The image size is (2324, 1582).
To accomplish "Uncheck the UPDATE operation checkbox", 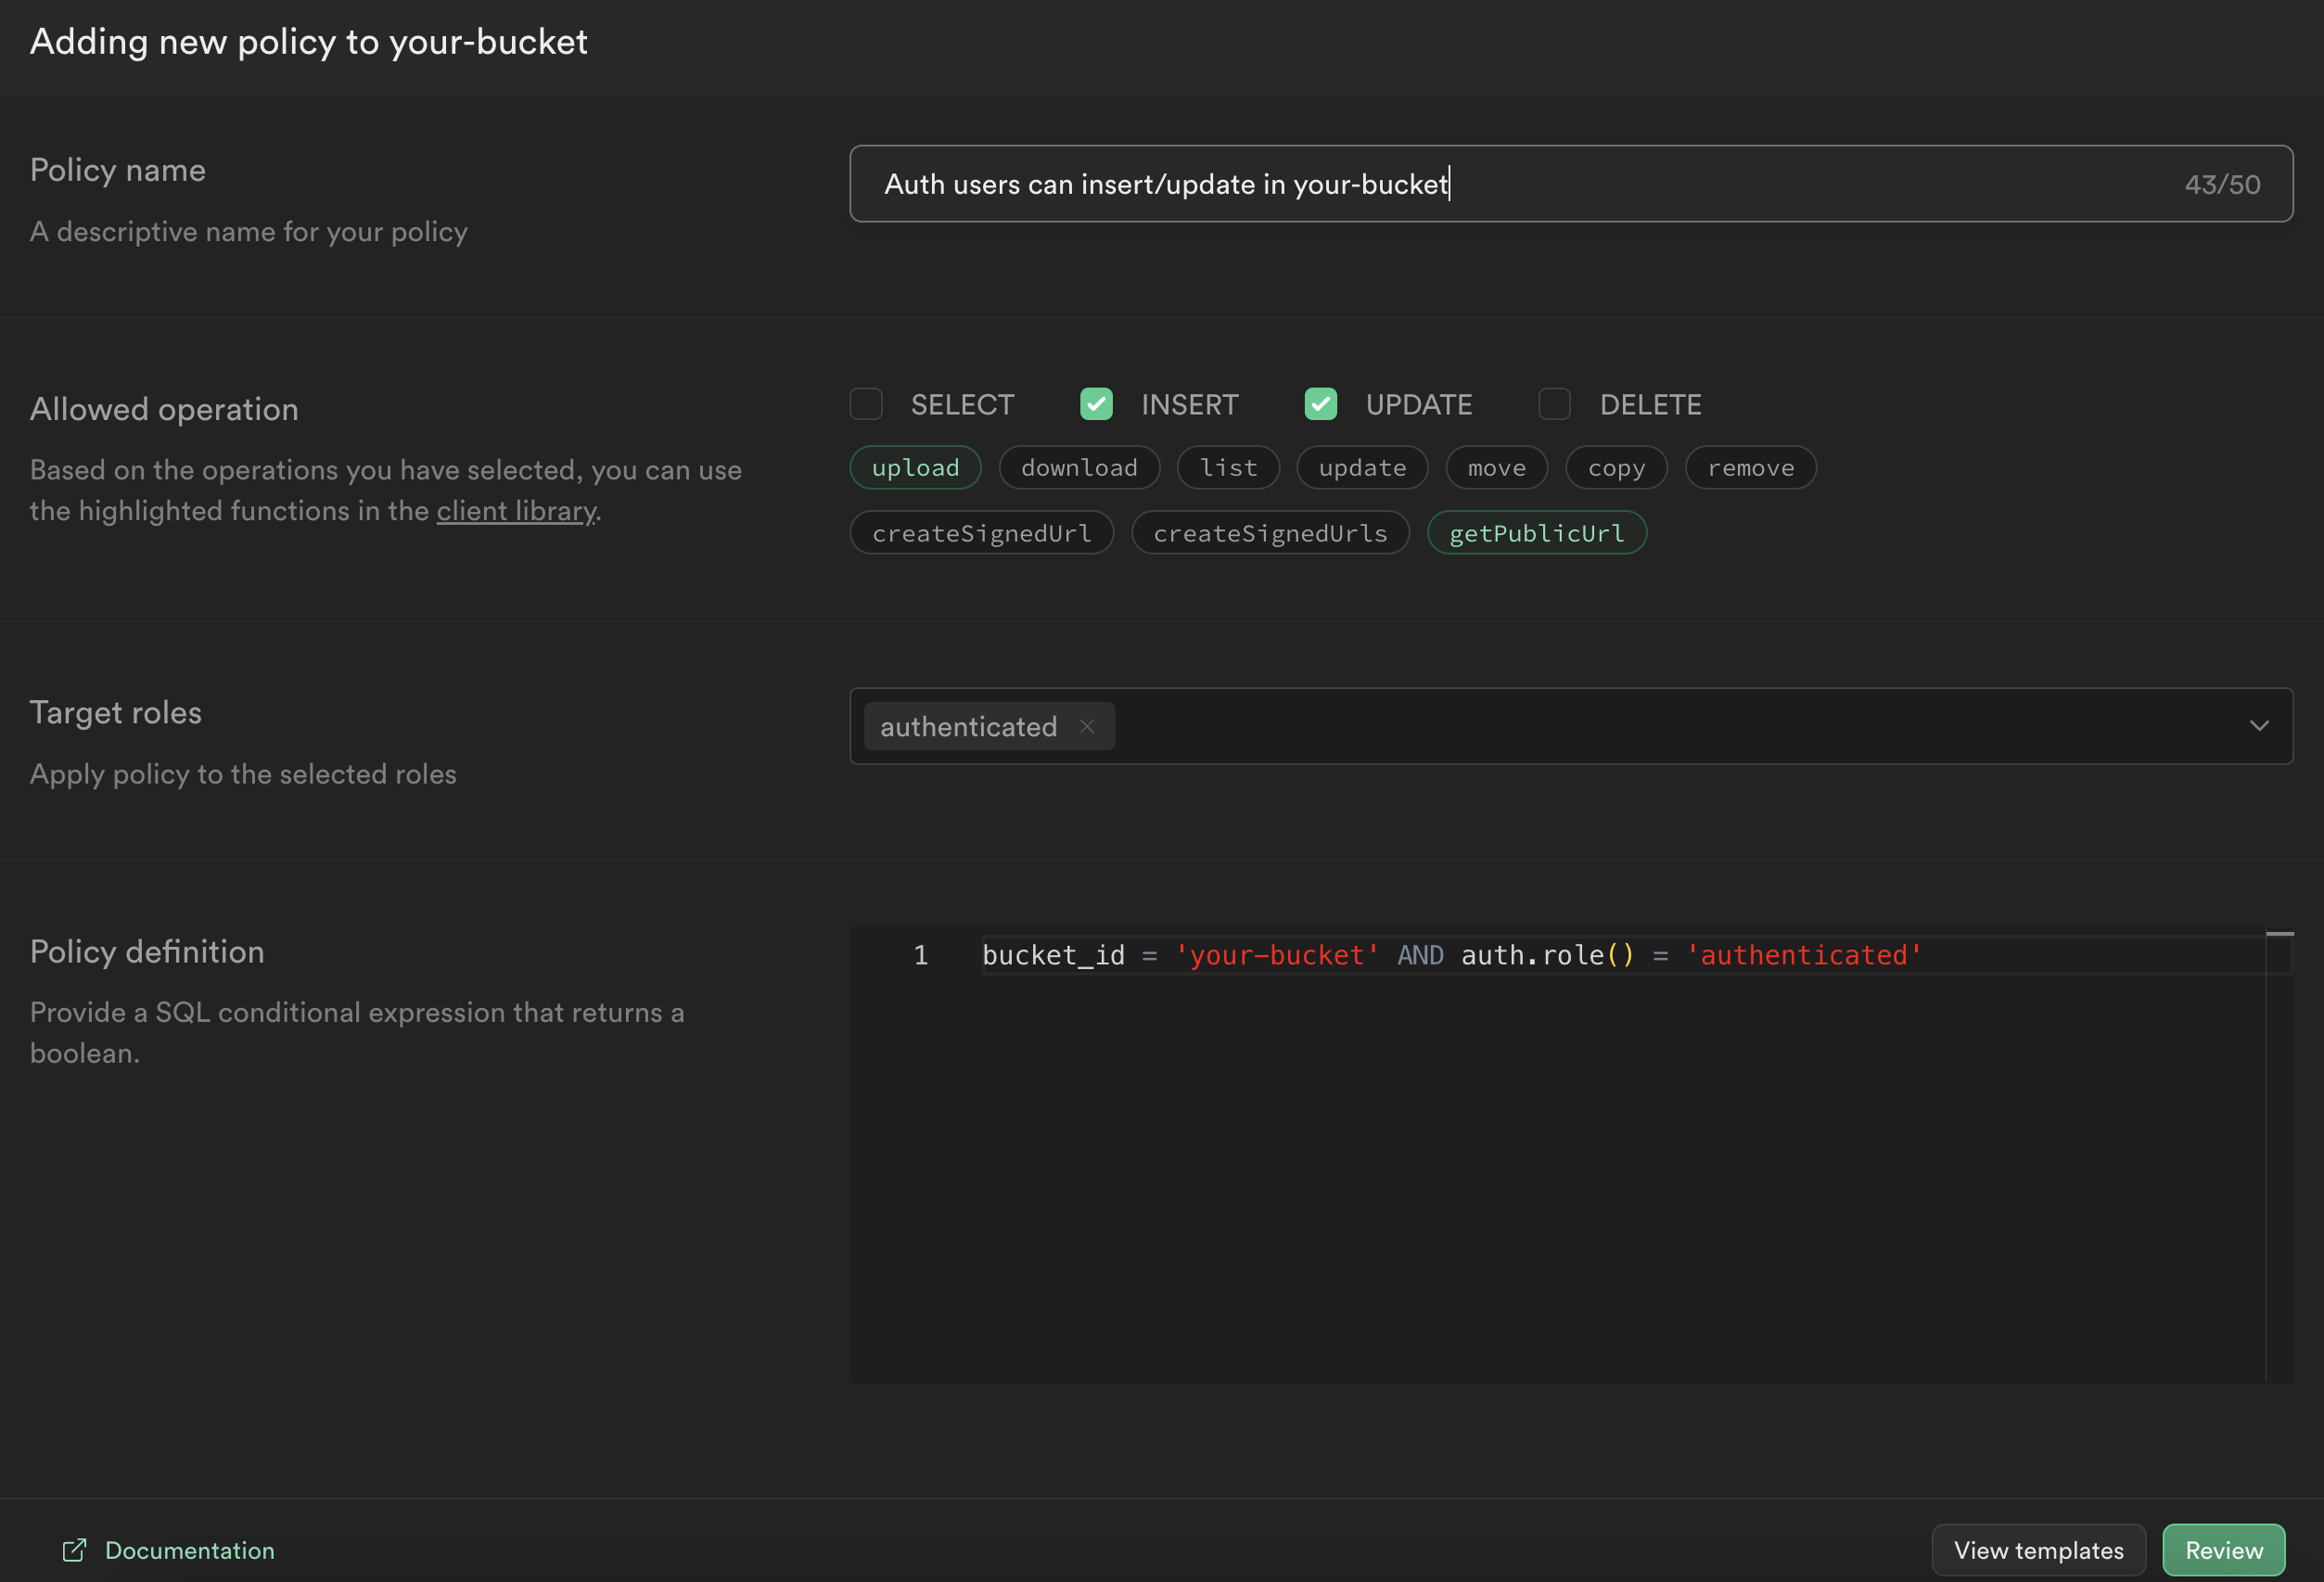I will pos(1321,404).
